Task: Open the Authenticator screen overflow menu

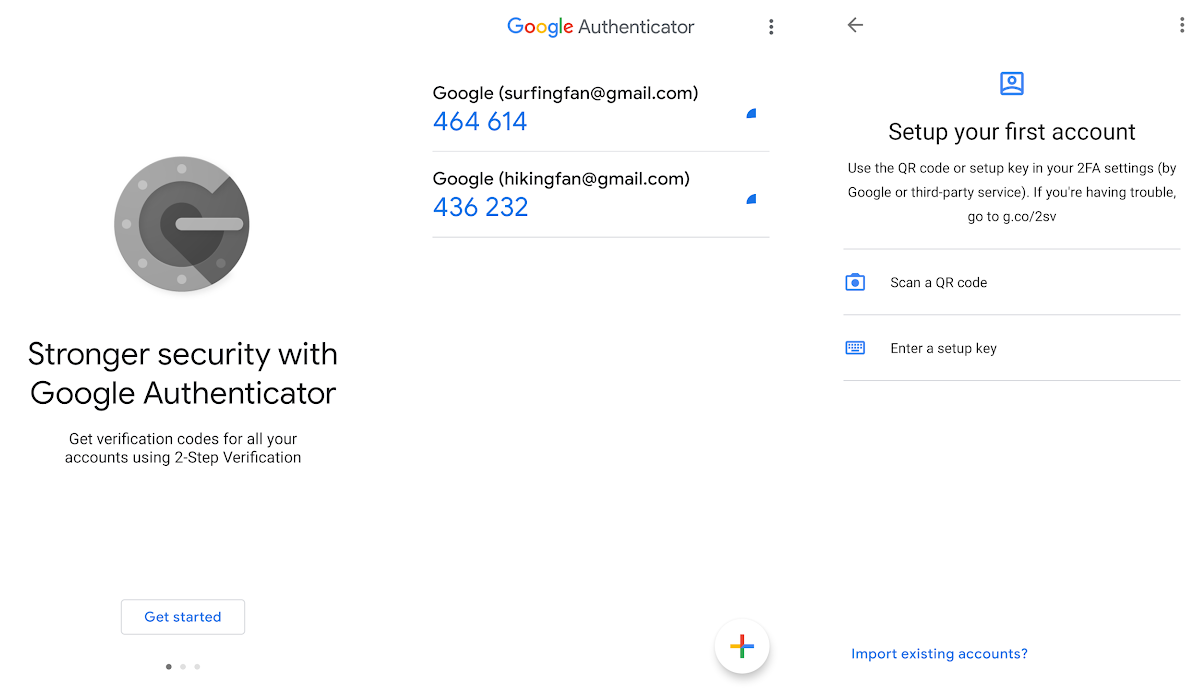Action: [771, 26]
